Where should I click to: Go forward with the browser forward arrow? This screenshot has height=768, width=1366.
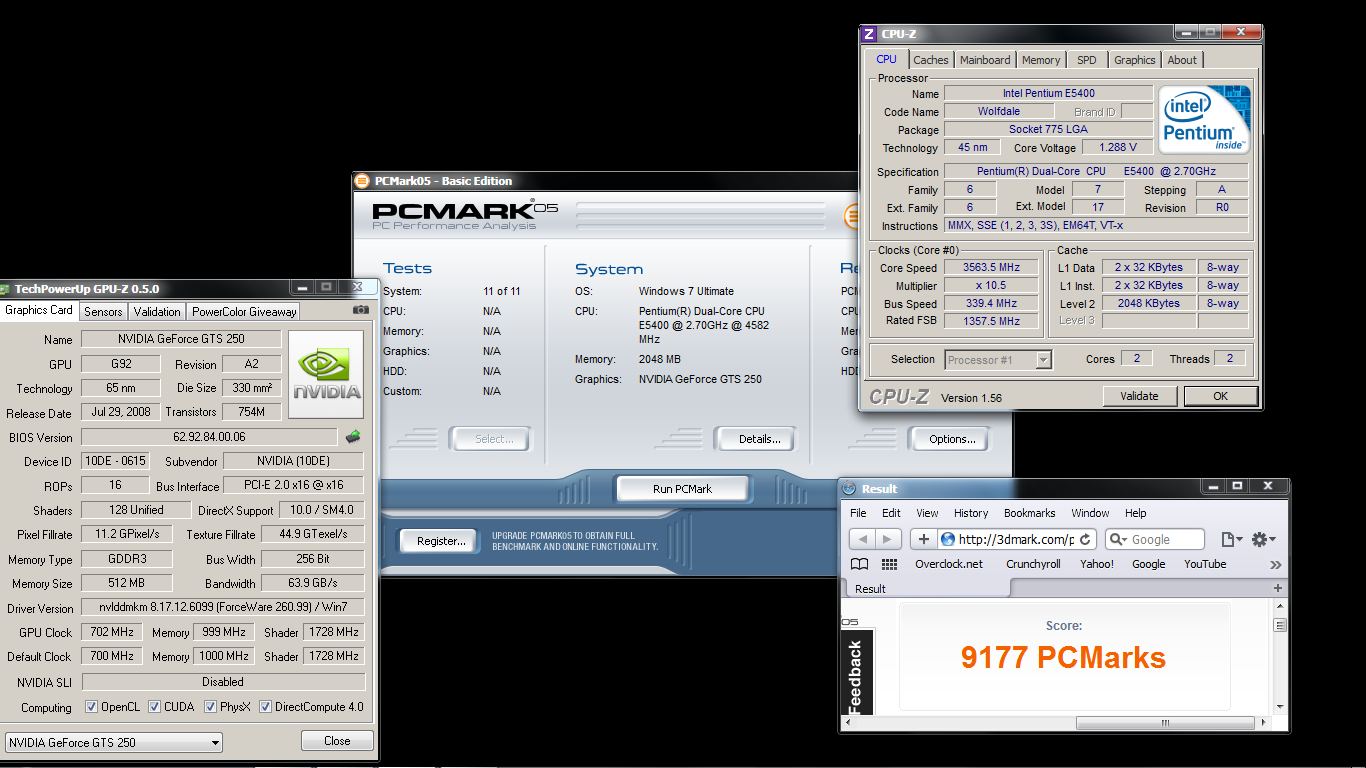coord(889,539)
